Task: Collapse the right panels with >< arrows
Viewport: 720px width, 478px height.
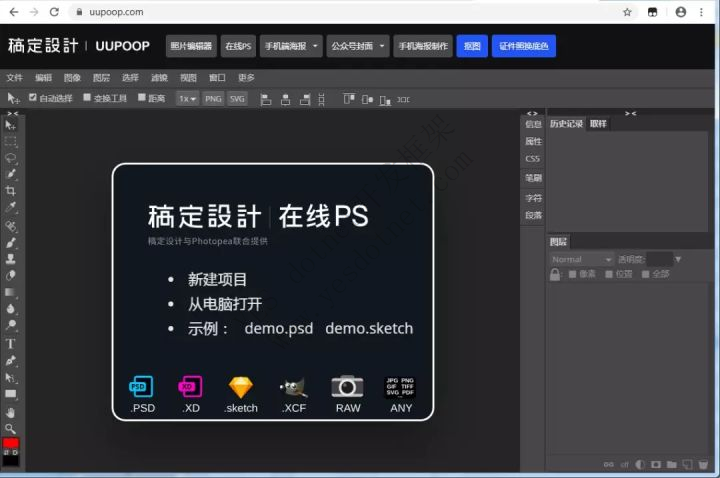Action: point(630,113)
